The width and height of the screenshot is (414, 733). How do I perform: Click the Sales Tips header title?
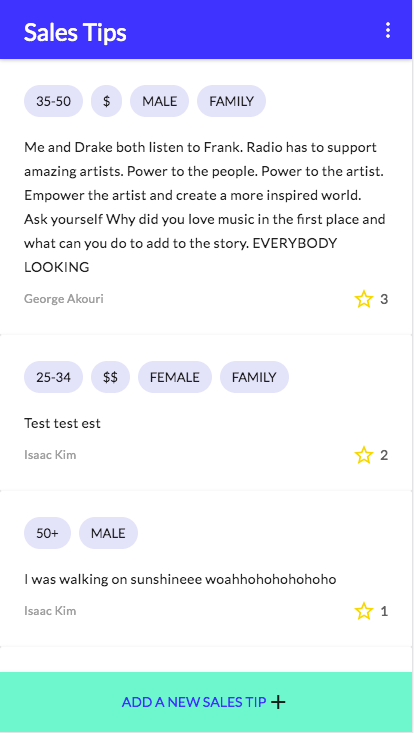(x=75, y=32)
